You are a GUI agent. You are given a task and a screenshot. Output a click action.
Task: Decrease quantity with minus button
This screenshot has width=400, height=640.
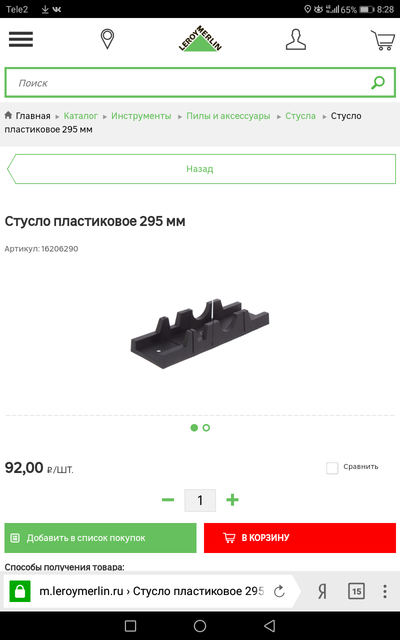click(168, 500)
